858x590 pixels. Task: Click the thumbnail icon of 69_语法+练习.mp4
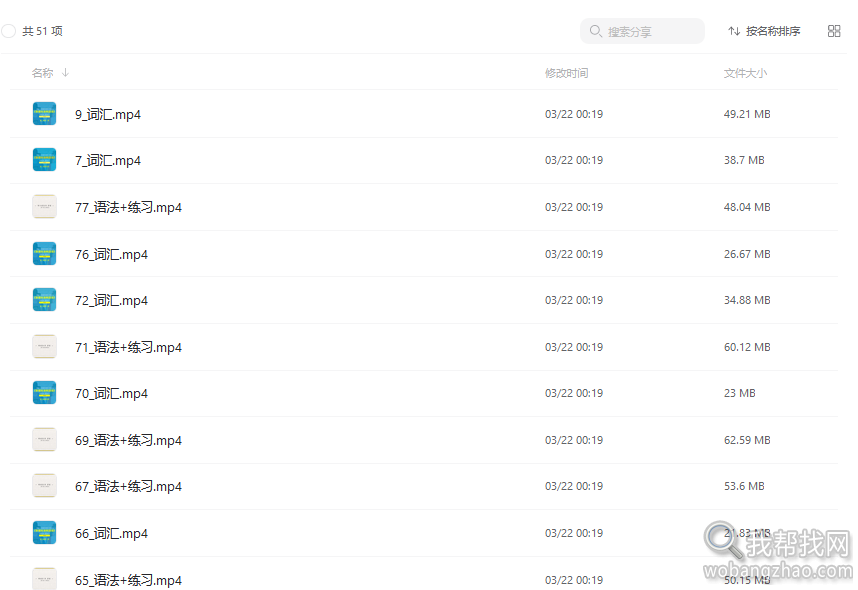click(x=44, y=439)
